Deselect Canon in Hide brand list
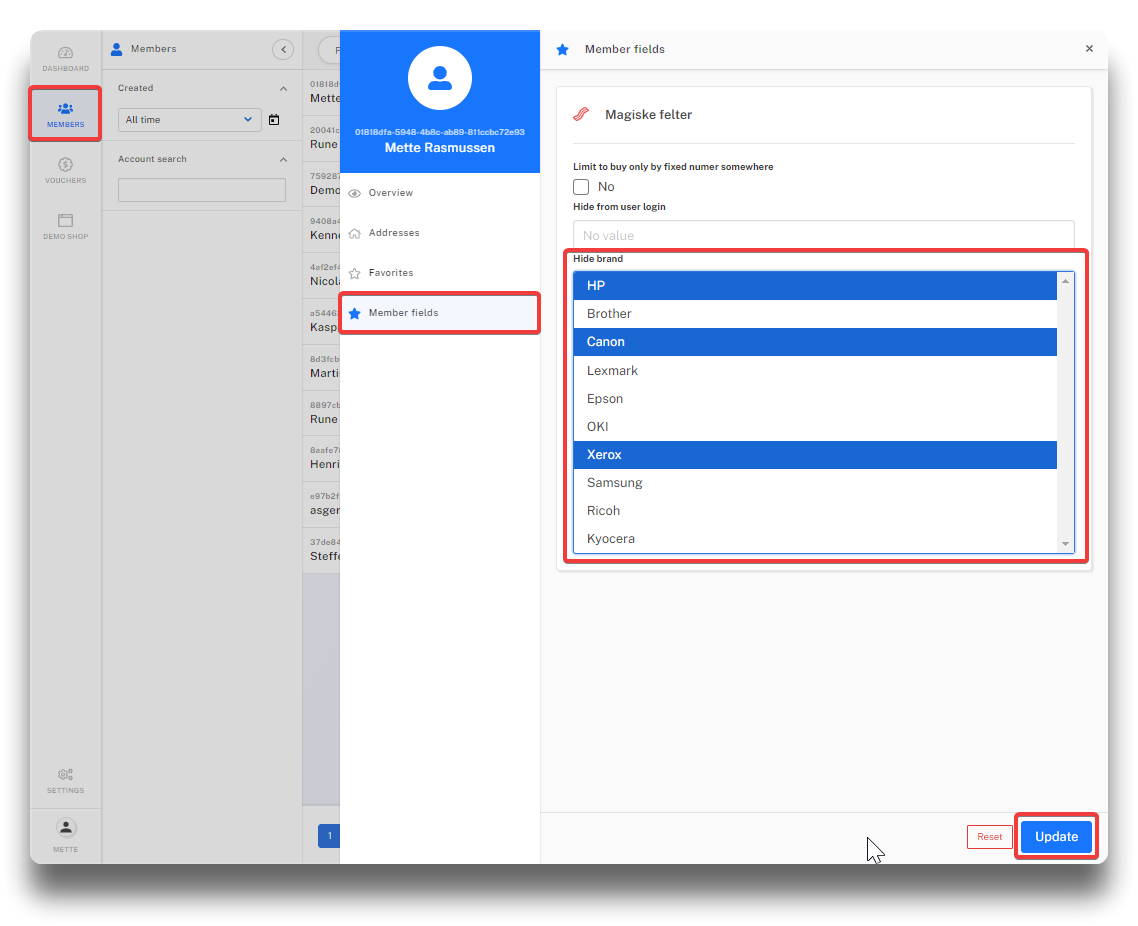The image size is (1138, 926). click(x=815, y=342)
